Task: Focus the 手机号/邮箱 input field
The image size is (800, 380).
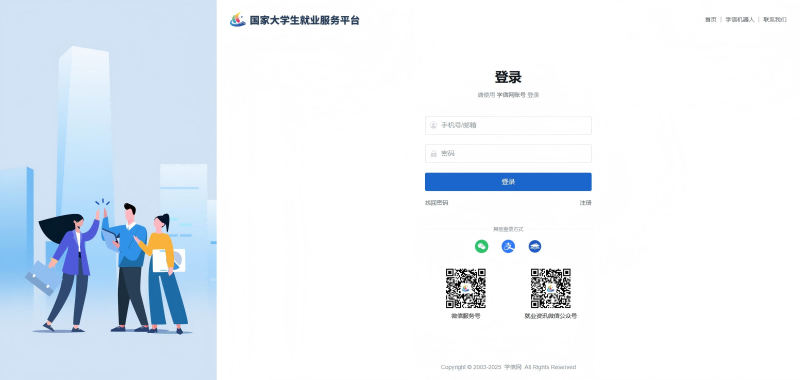Action: 508,125
